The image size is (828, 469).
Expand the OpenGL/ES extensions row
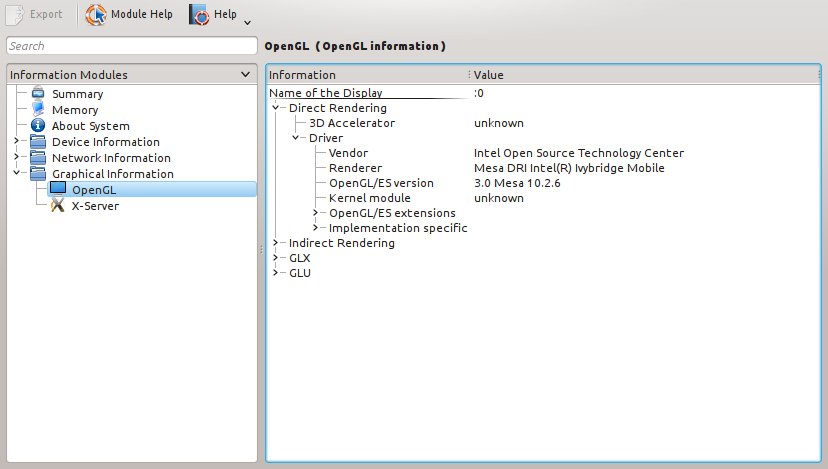point(315,213)
